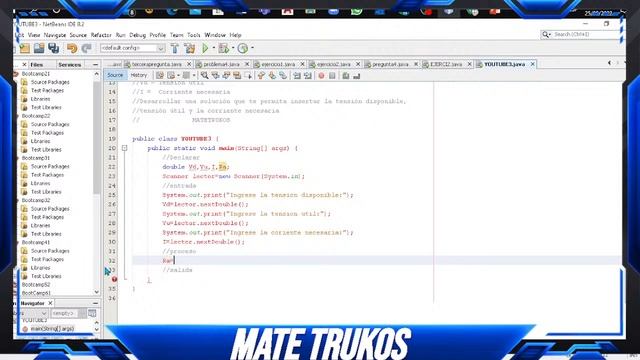The width and height of the screenshot is (640, 360).
Task: Minimize the Projects panel group
Action: coord(96,64)
